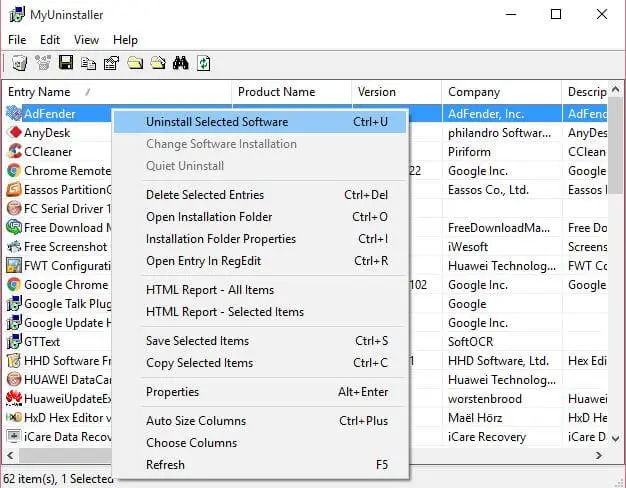Click company cell 'Piriform'
This screenshot has height=488, width=626.
pos(469,152)
